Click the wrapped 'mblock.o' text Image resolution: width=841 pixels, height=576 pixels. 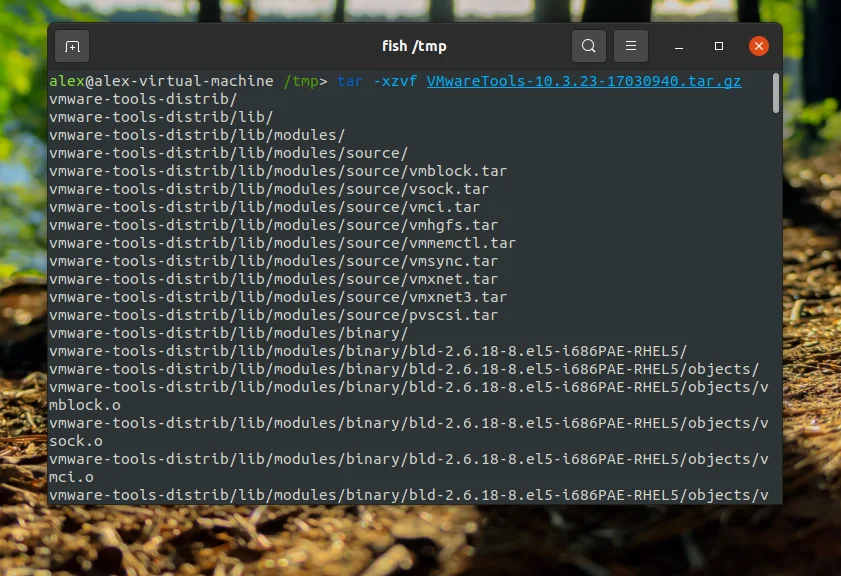point(85,405)
